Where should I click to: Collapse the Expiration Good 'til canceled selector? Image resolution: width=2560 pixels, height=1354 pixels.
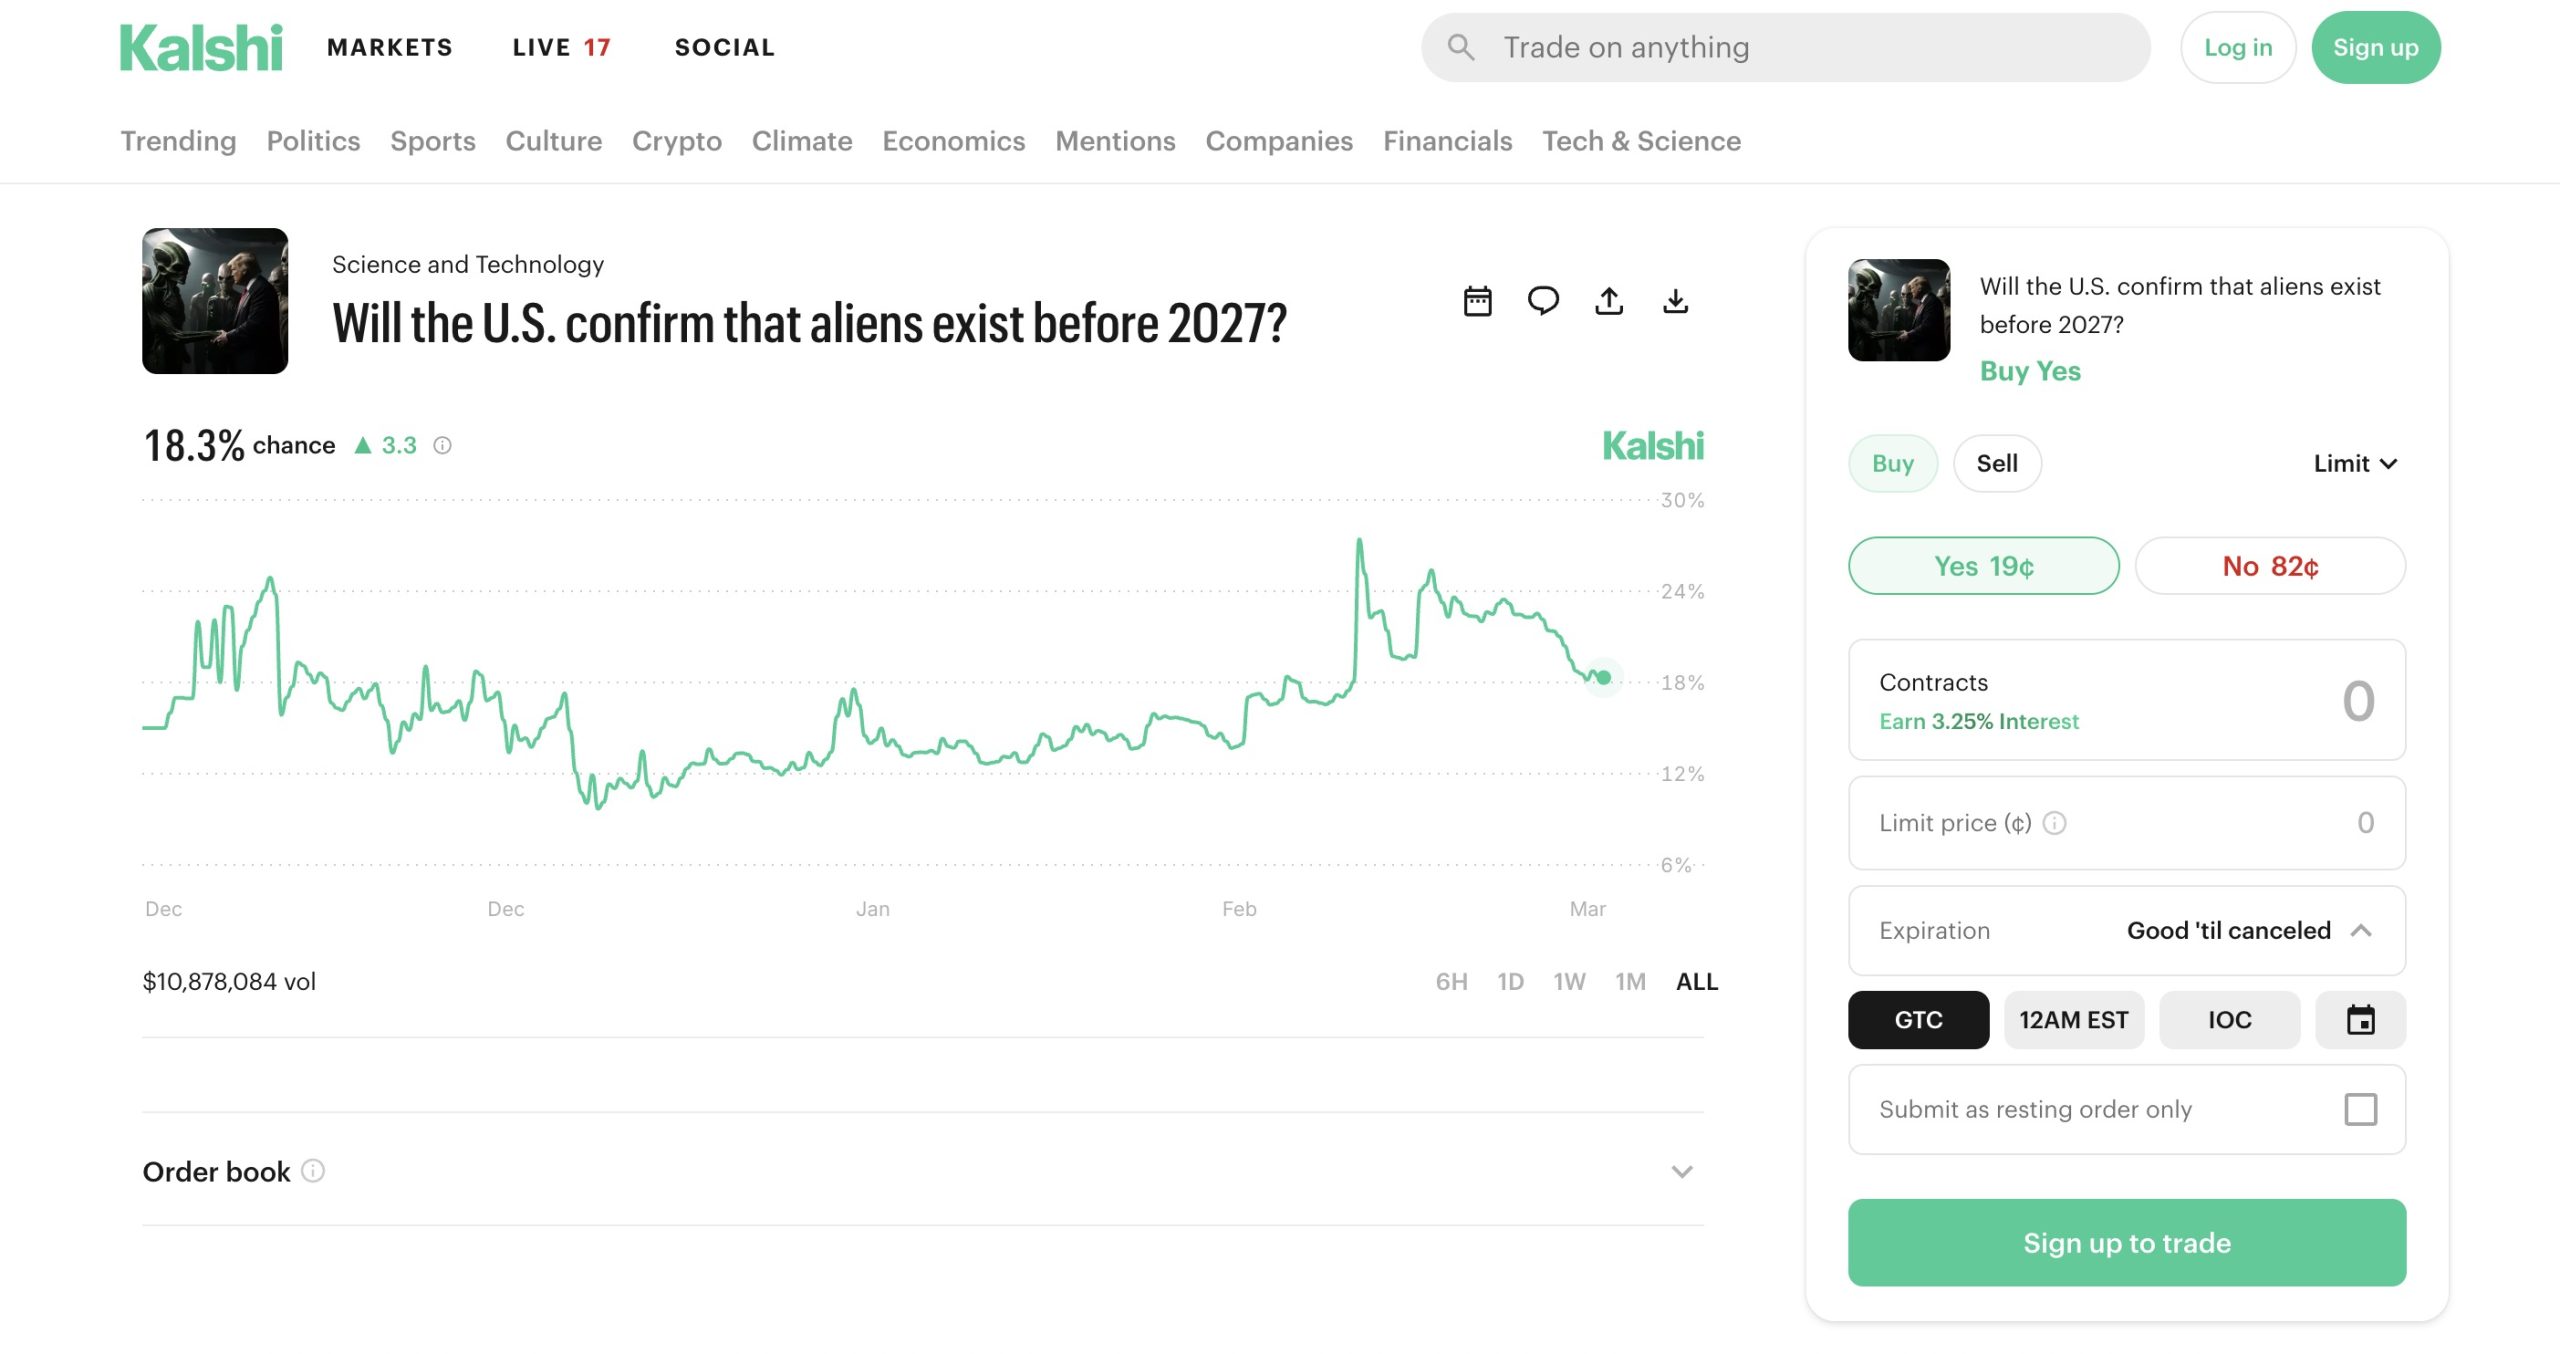click(x=2362, y=931)
